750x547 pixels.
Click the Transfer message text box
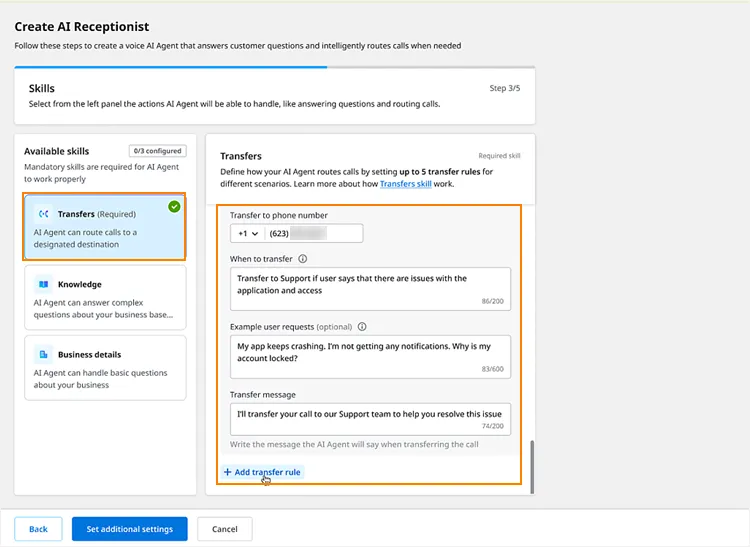(370, 419)
